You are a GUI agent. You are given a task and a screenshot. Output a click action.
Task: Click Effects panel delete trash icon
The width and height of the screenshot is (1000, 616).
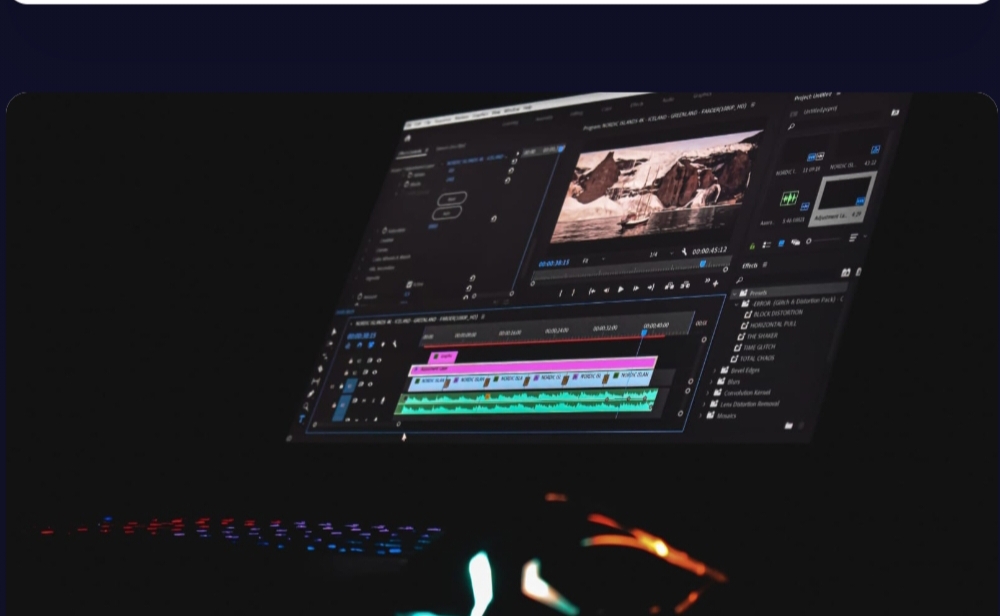click(802, 425)
